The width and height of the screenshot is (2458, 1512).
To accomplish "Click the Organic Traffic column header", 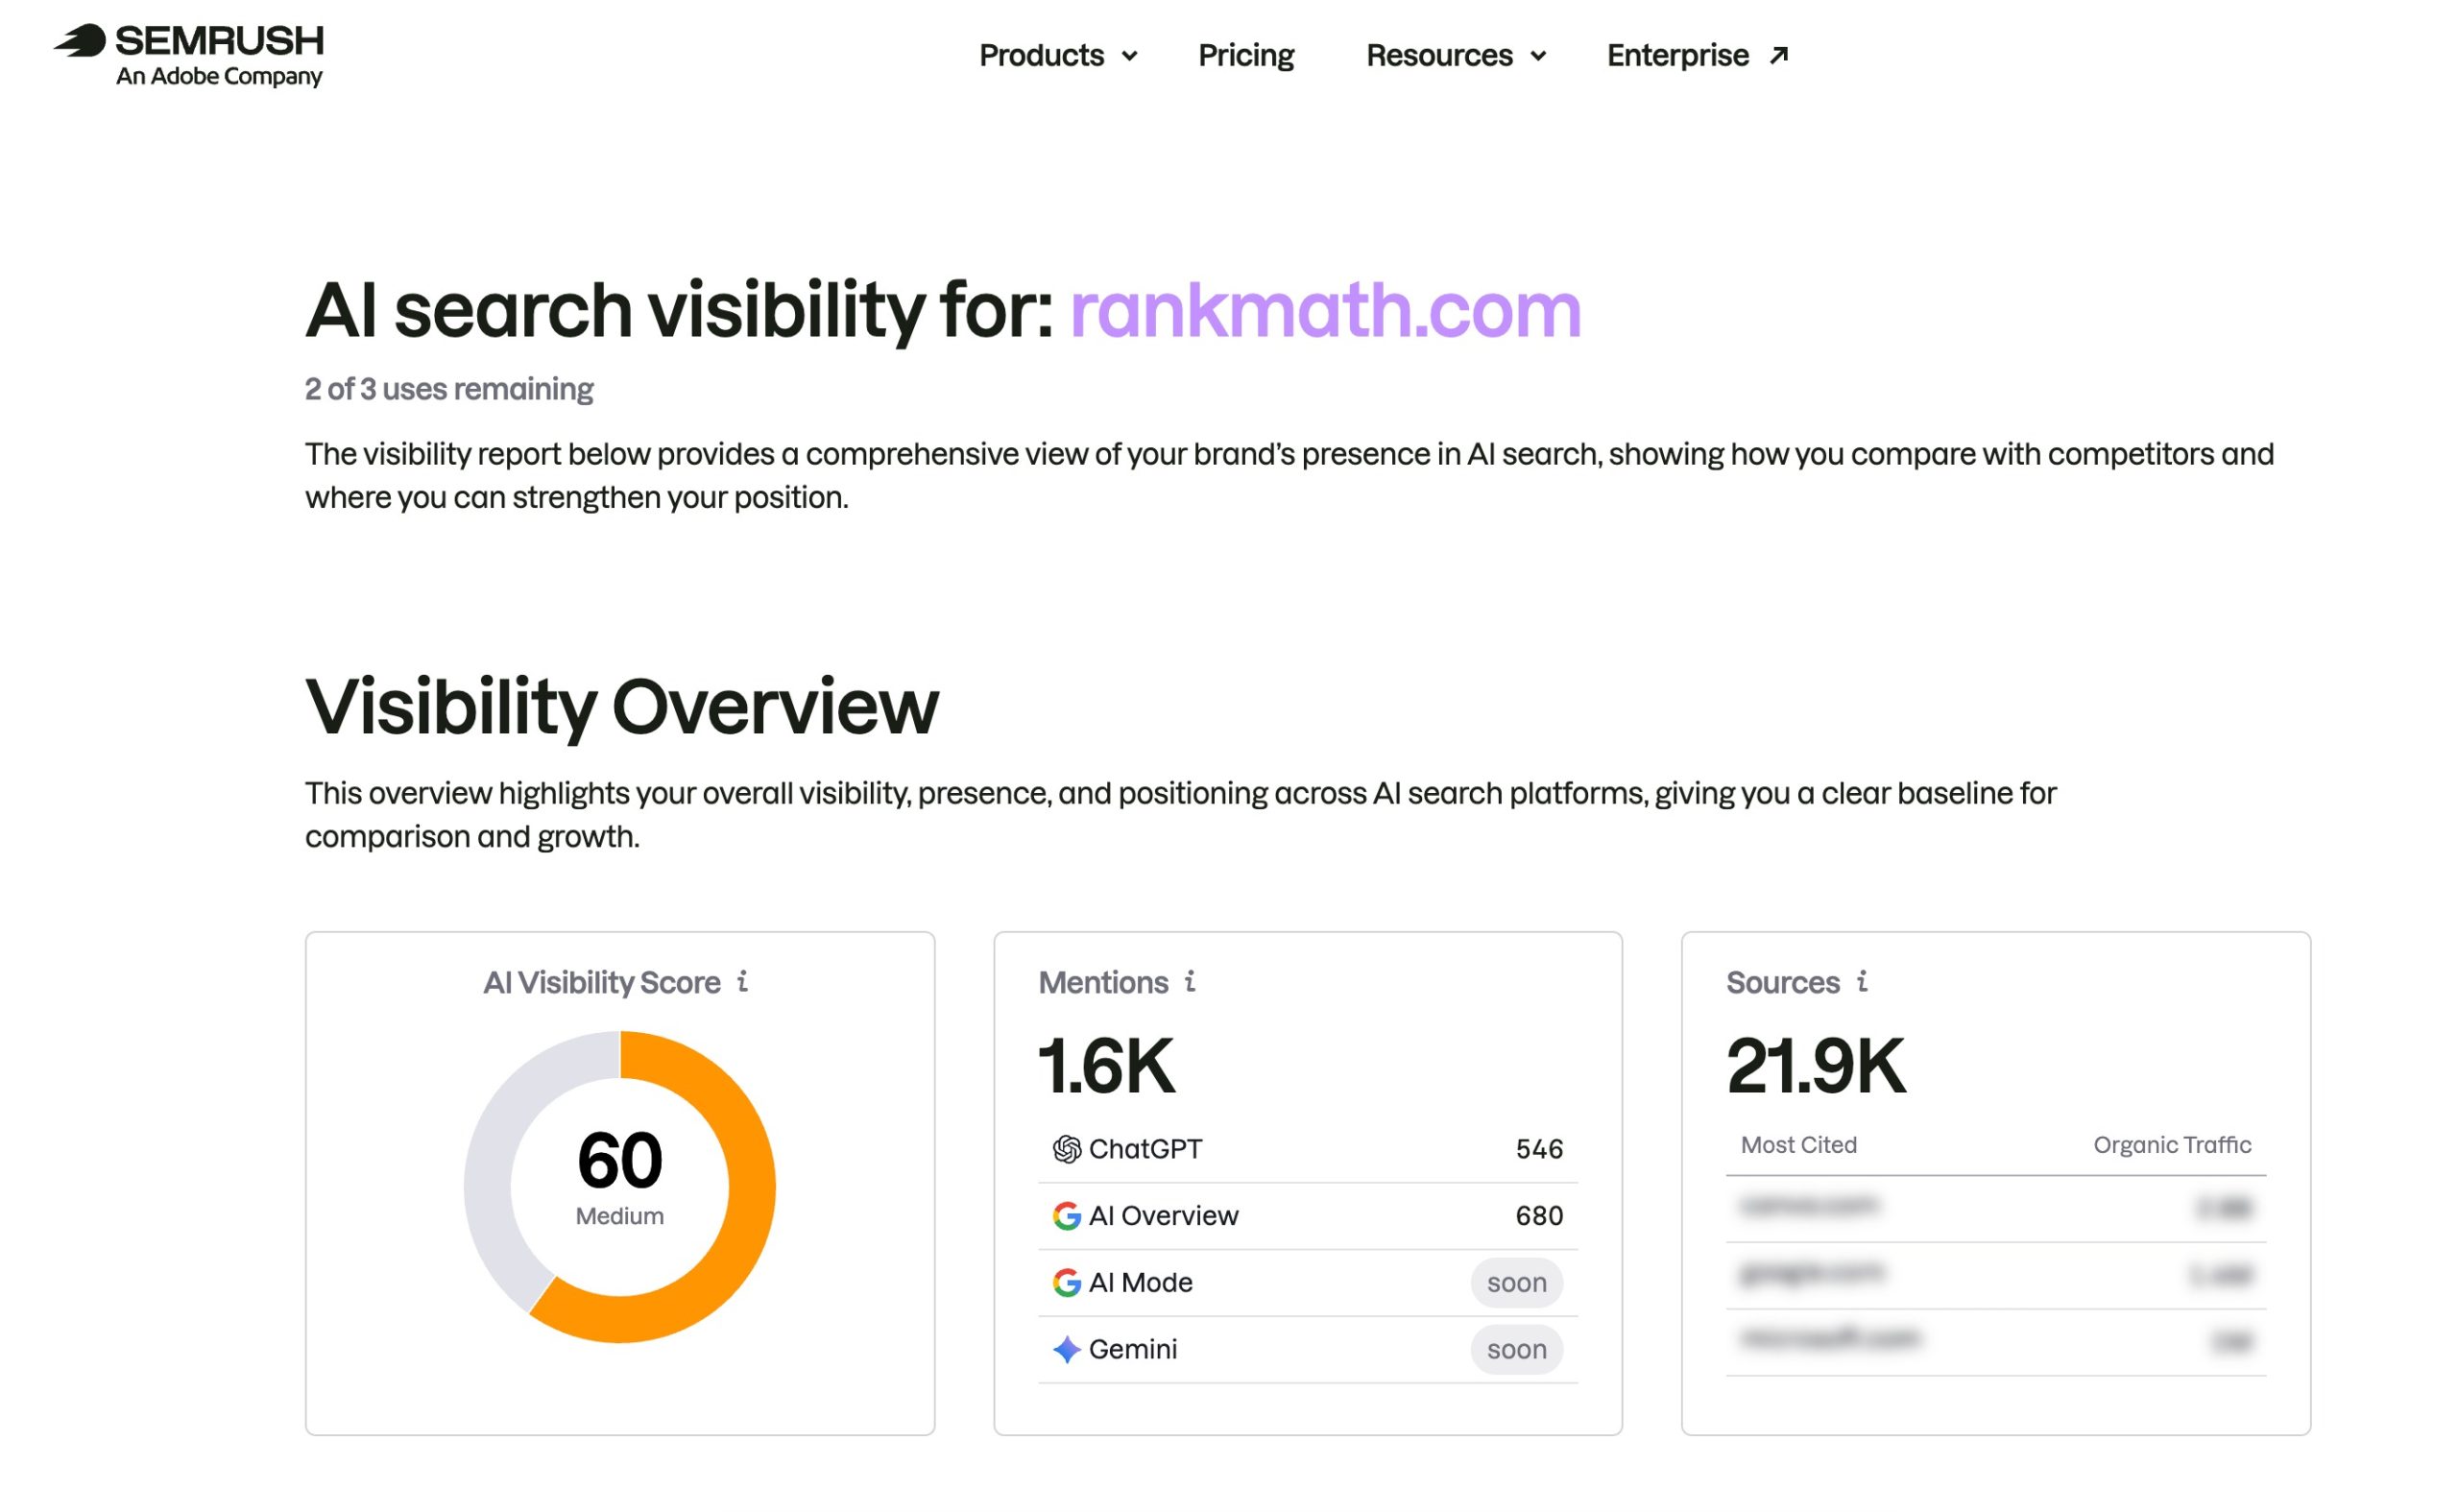I will (2172, 1145).
